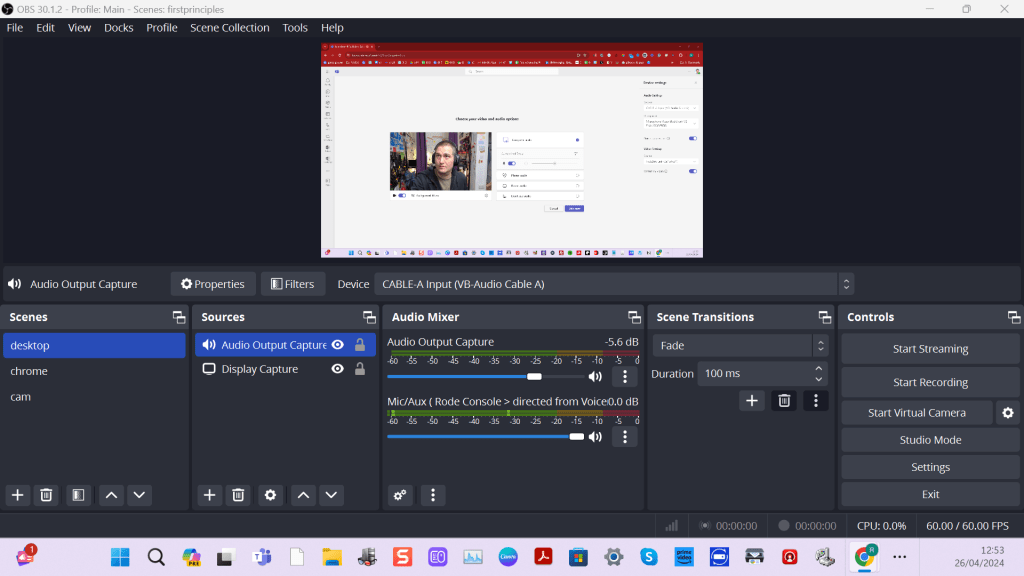Image resolution: width=1024 pixels, height=576 pixels.
Task: Select the chrome scene
Action: [x=94, y=371]
